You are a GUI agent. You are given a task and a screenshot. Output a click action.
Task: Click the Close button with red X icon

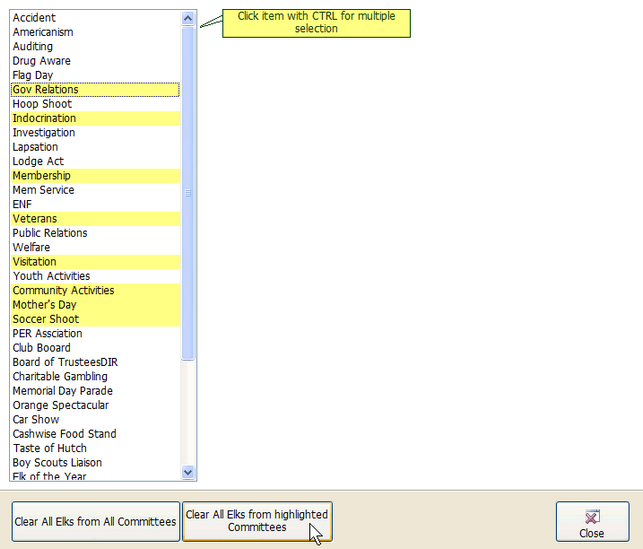(592, 522)
